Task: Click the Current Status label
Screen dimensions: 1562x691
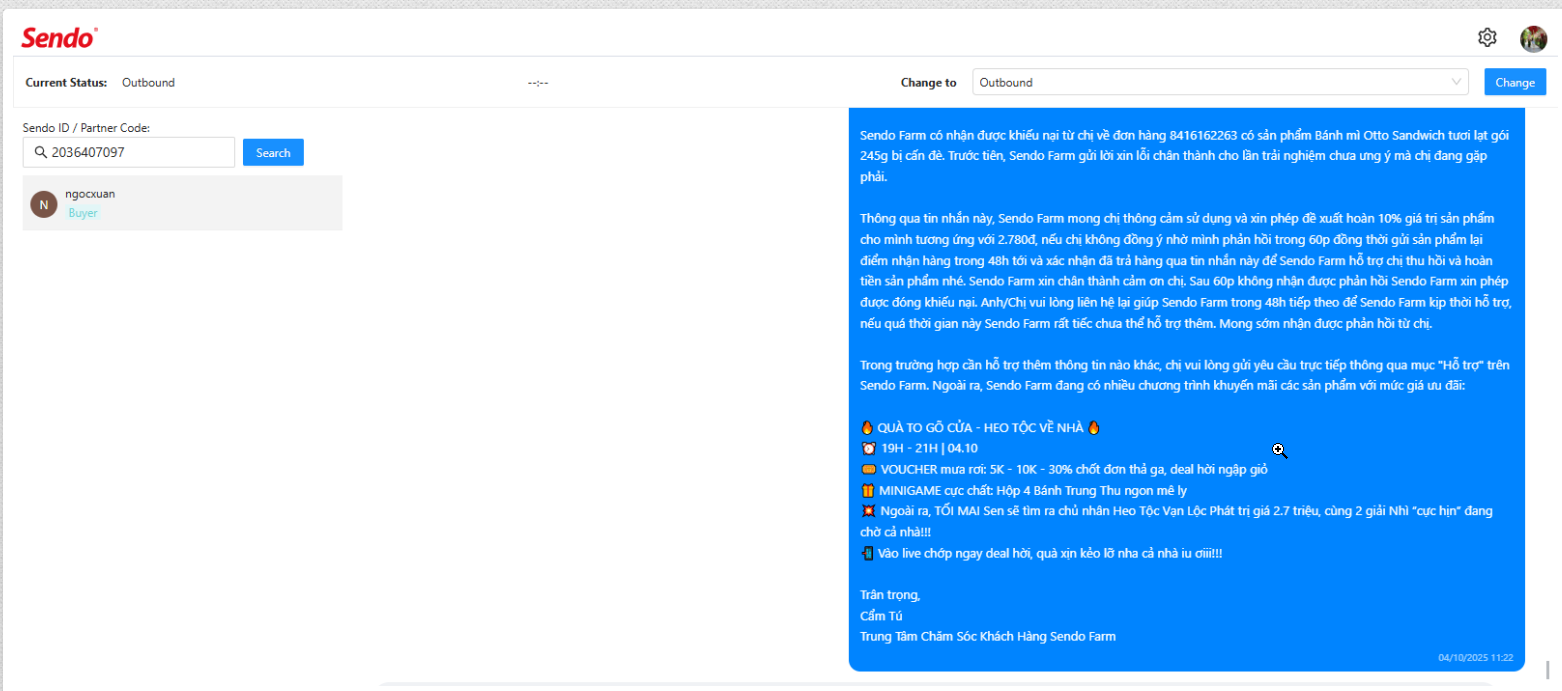Action: pos(66,83)
